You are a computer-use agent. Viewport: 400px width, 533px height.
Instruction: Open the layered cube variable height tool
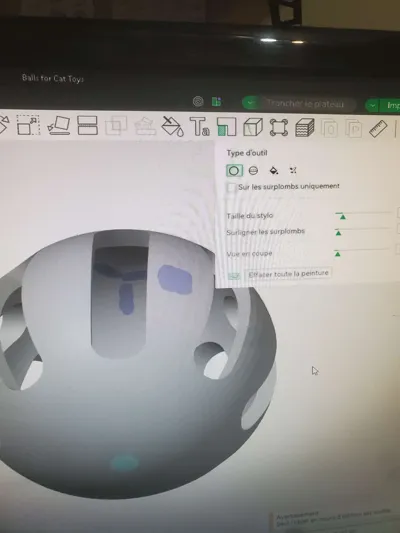click(x=305, y=128)
